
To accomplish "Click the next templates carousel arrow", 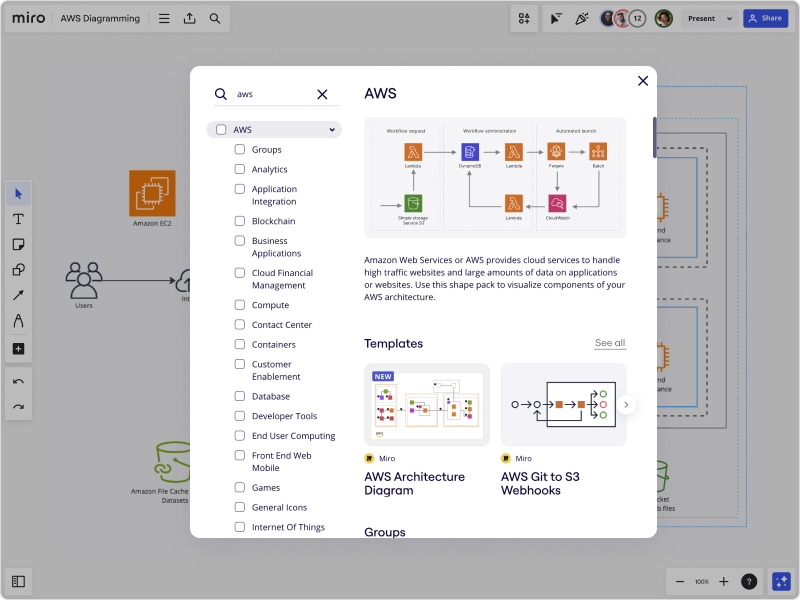I will click(x=626, y=404).
